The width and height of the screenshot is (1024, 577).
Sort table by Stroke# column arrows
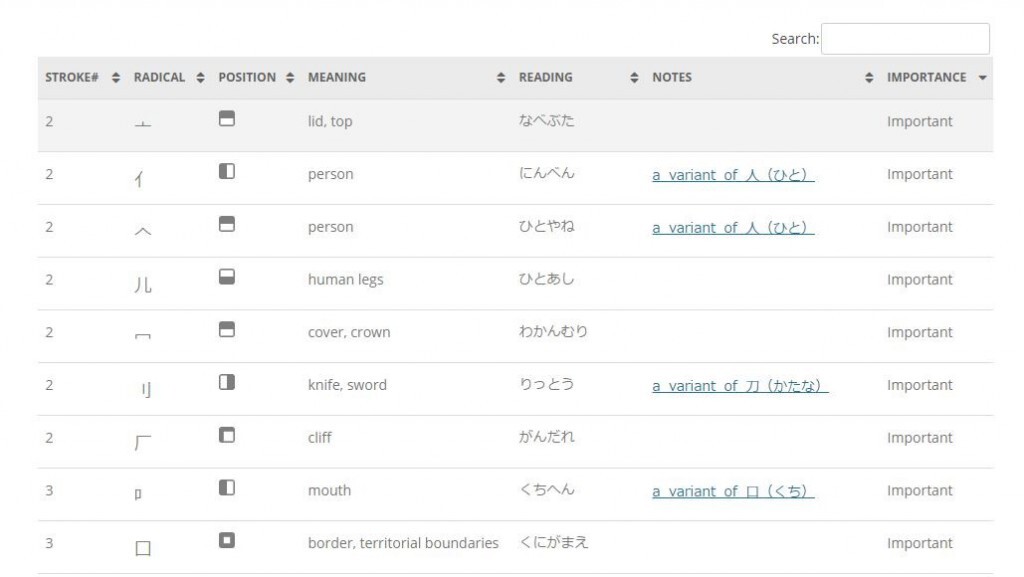(x=116, y=78)
